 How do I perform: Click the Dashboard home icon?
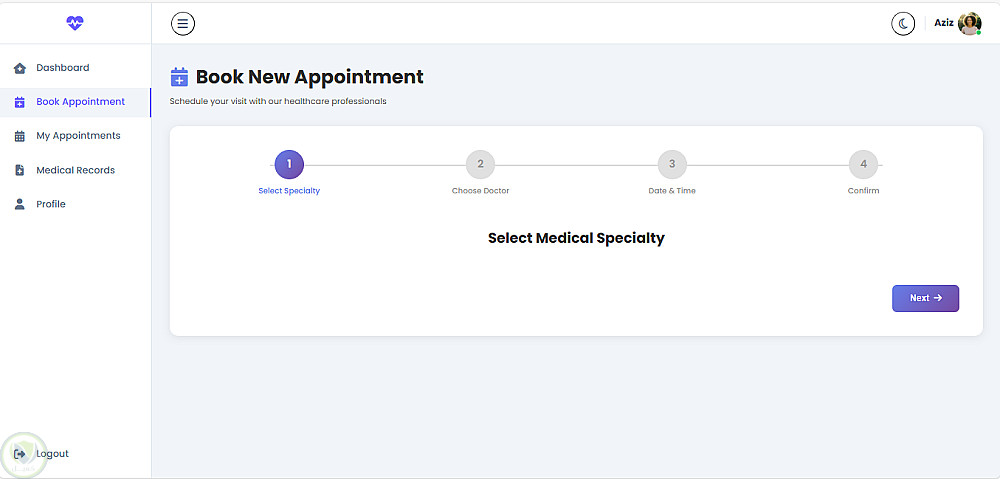coord(19,68)
